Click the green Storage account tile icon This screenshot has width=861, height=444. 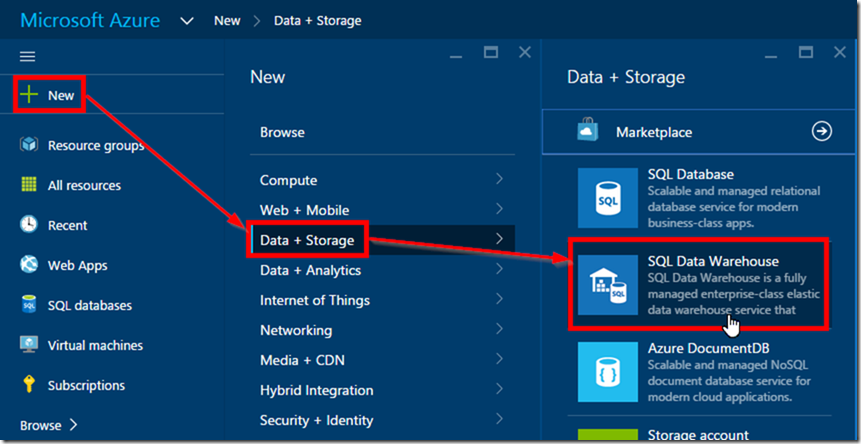coord(608,435)
